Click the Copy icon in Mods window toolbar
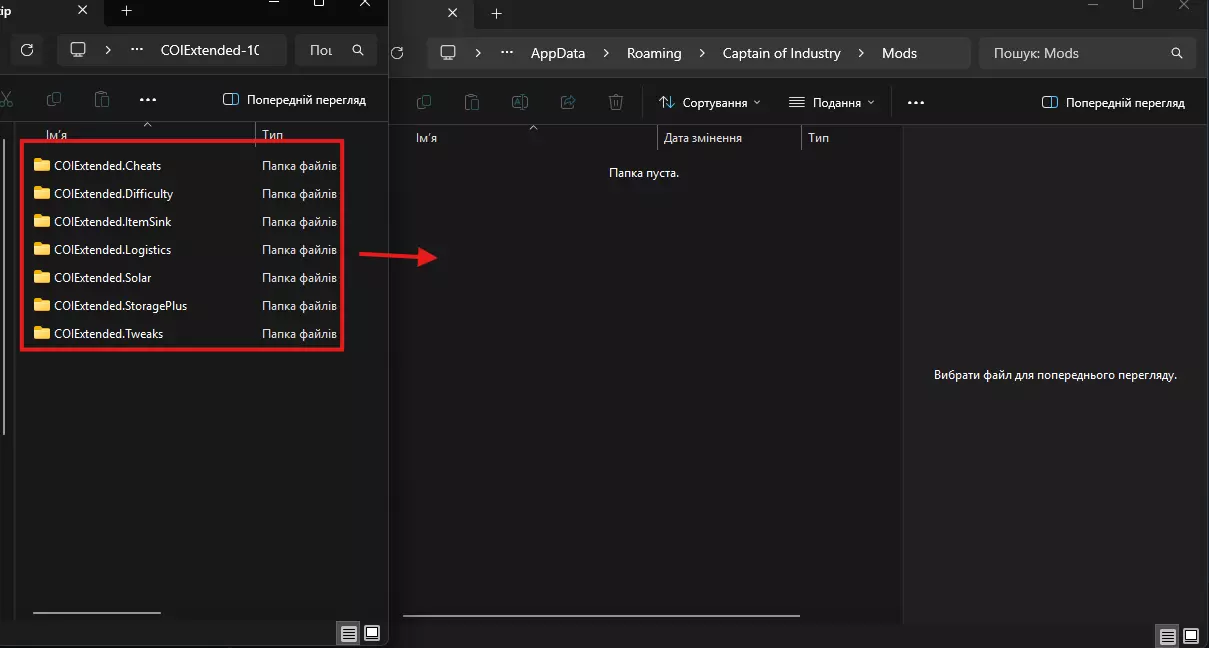1209x648 pixels. point(424,102)
